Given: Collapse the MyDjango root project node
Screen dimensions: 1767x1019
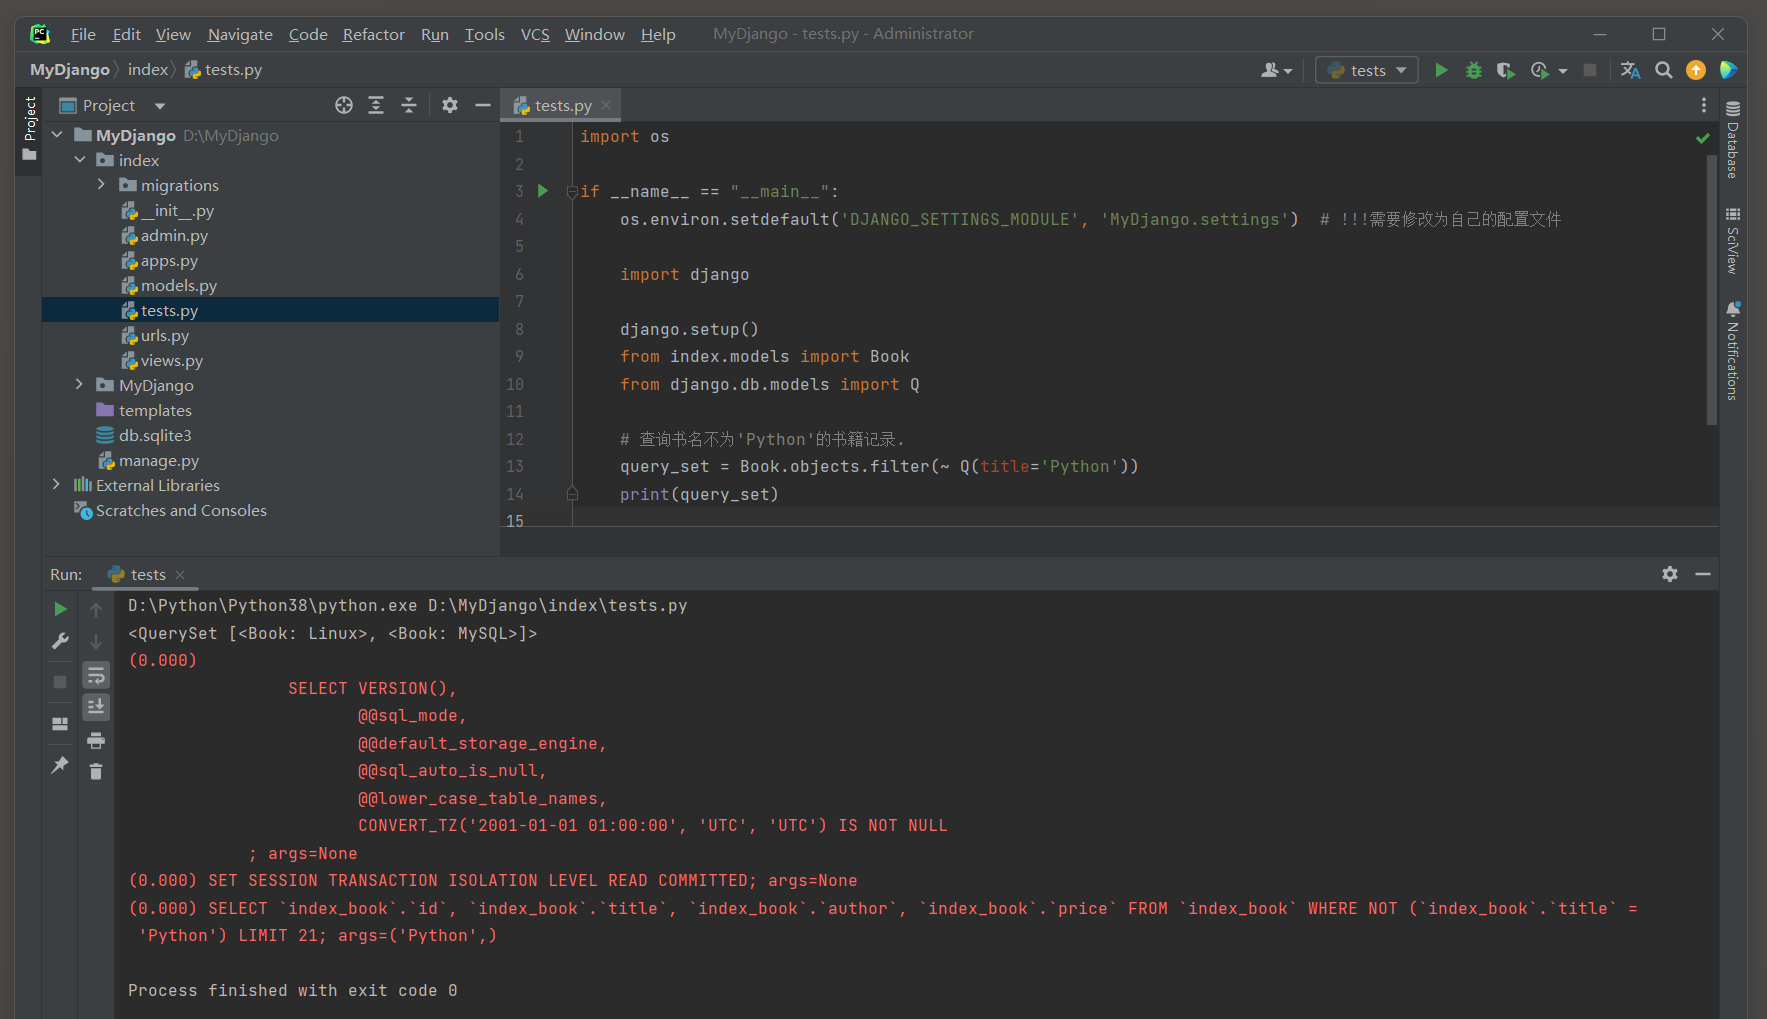Looking at the screenshot, I should tap(57, 135).
